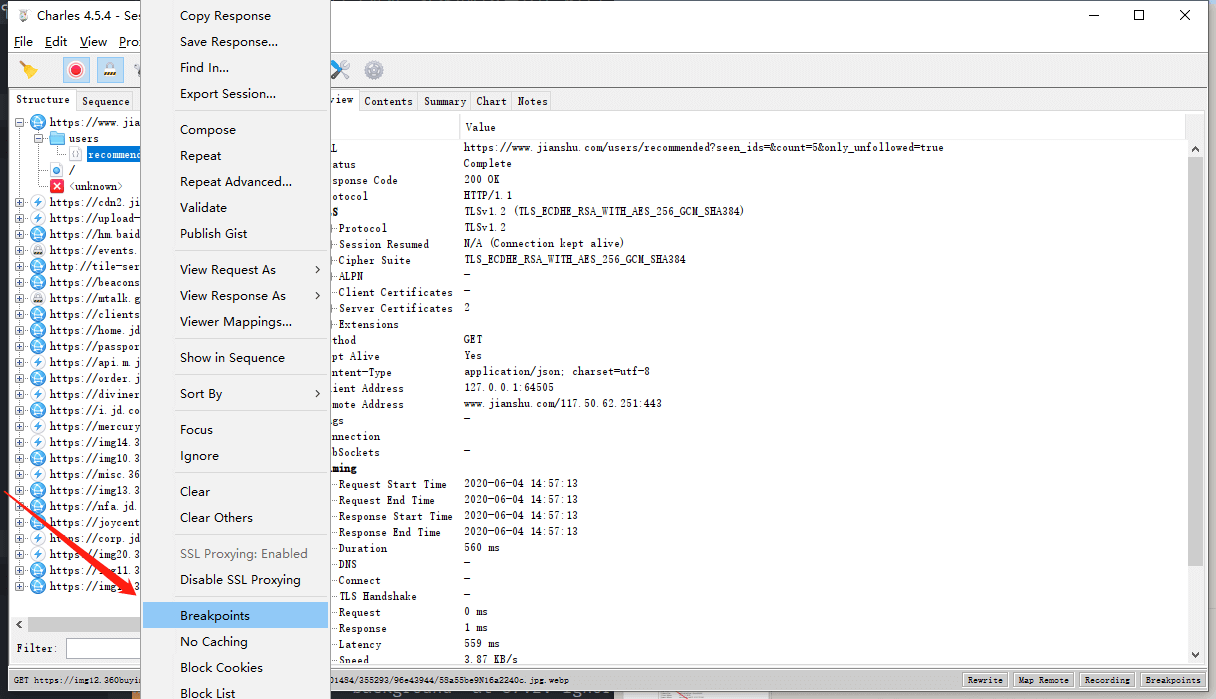The height and width of the screenshot is (699, 1216).
Task: Select Clear Others in context menu
Action: [x=235, y=518]
